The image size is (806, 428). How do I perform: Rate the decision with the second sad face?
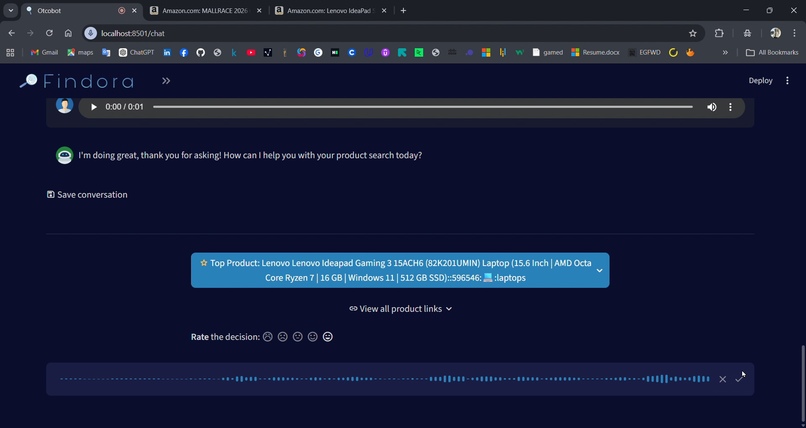(x=282, y=337)
